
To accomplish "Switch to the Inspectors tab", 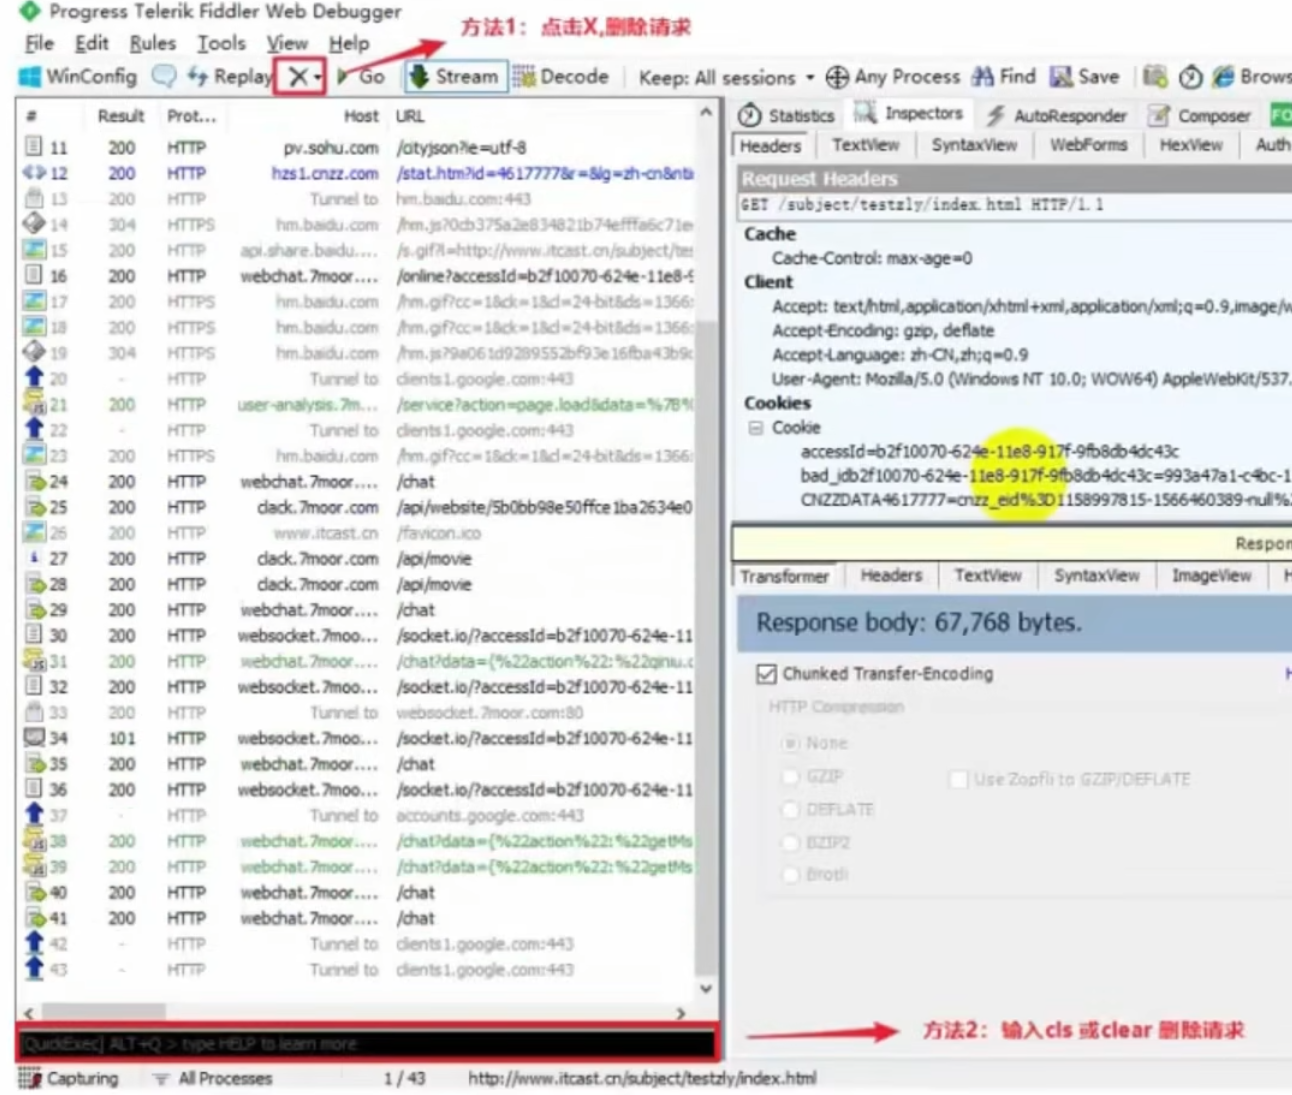I will click(x=909, y=113).
